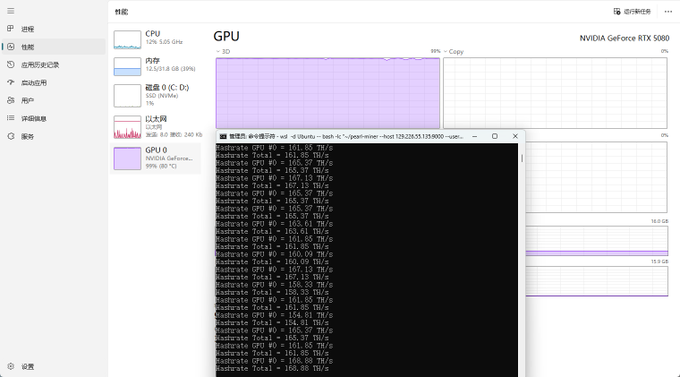Screen dimensions: 680x377
Task: Open the hamburger navigation menu
Action: pyautogui.click(x=11, y=11)
